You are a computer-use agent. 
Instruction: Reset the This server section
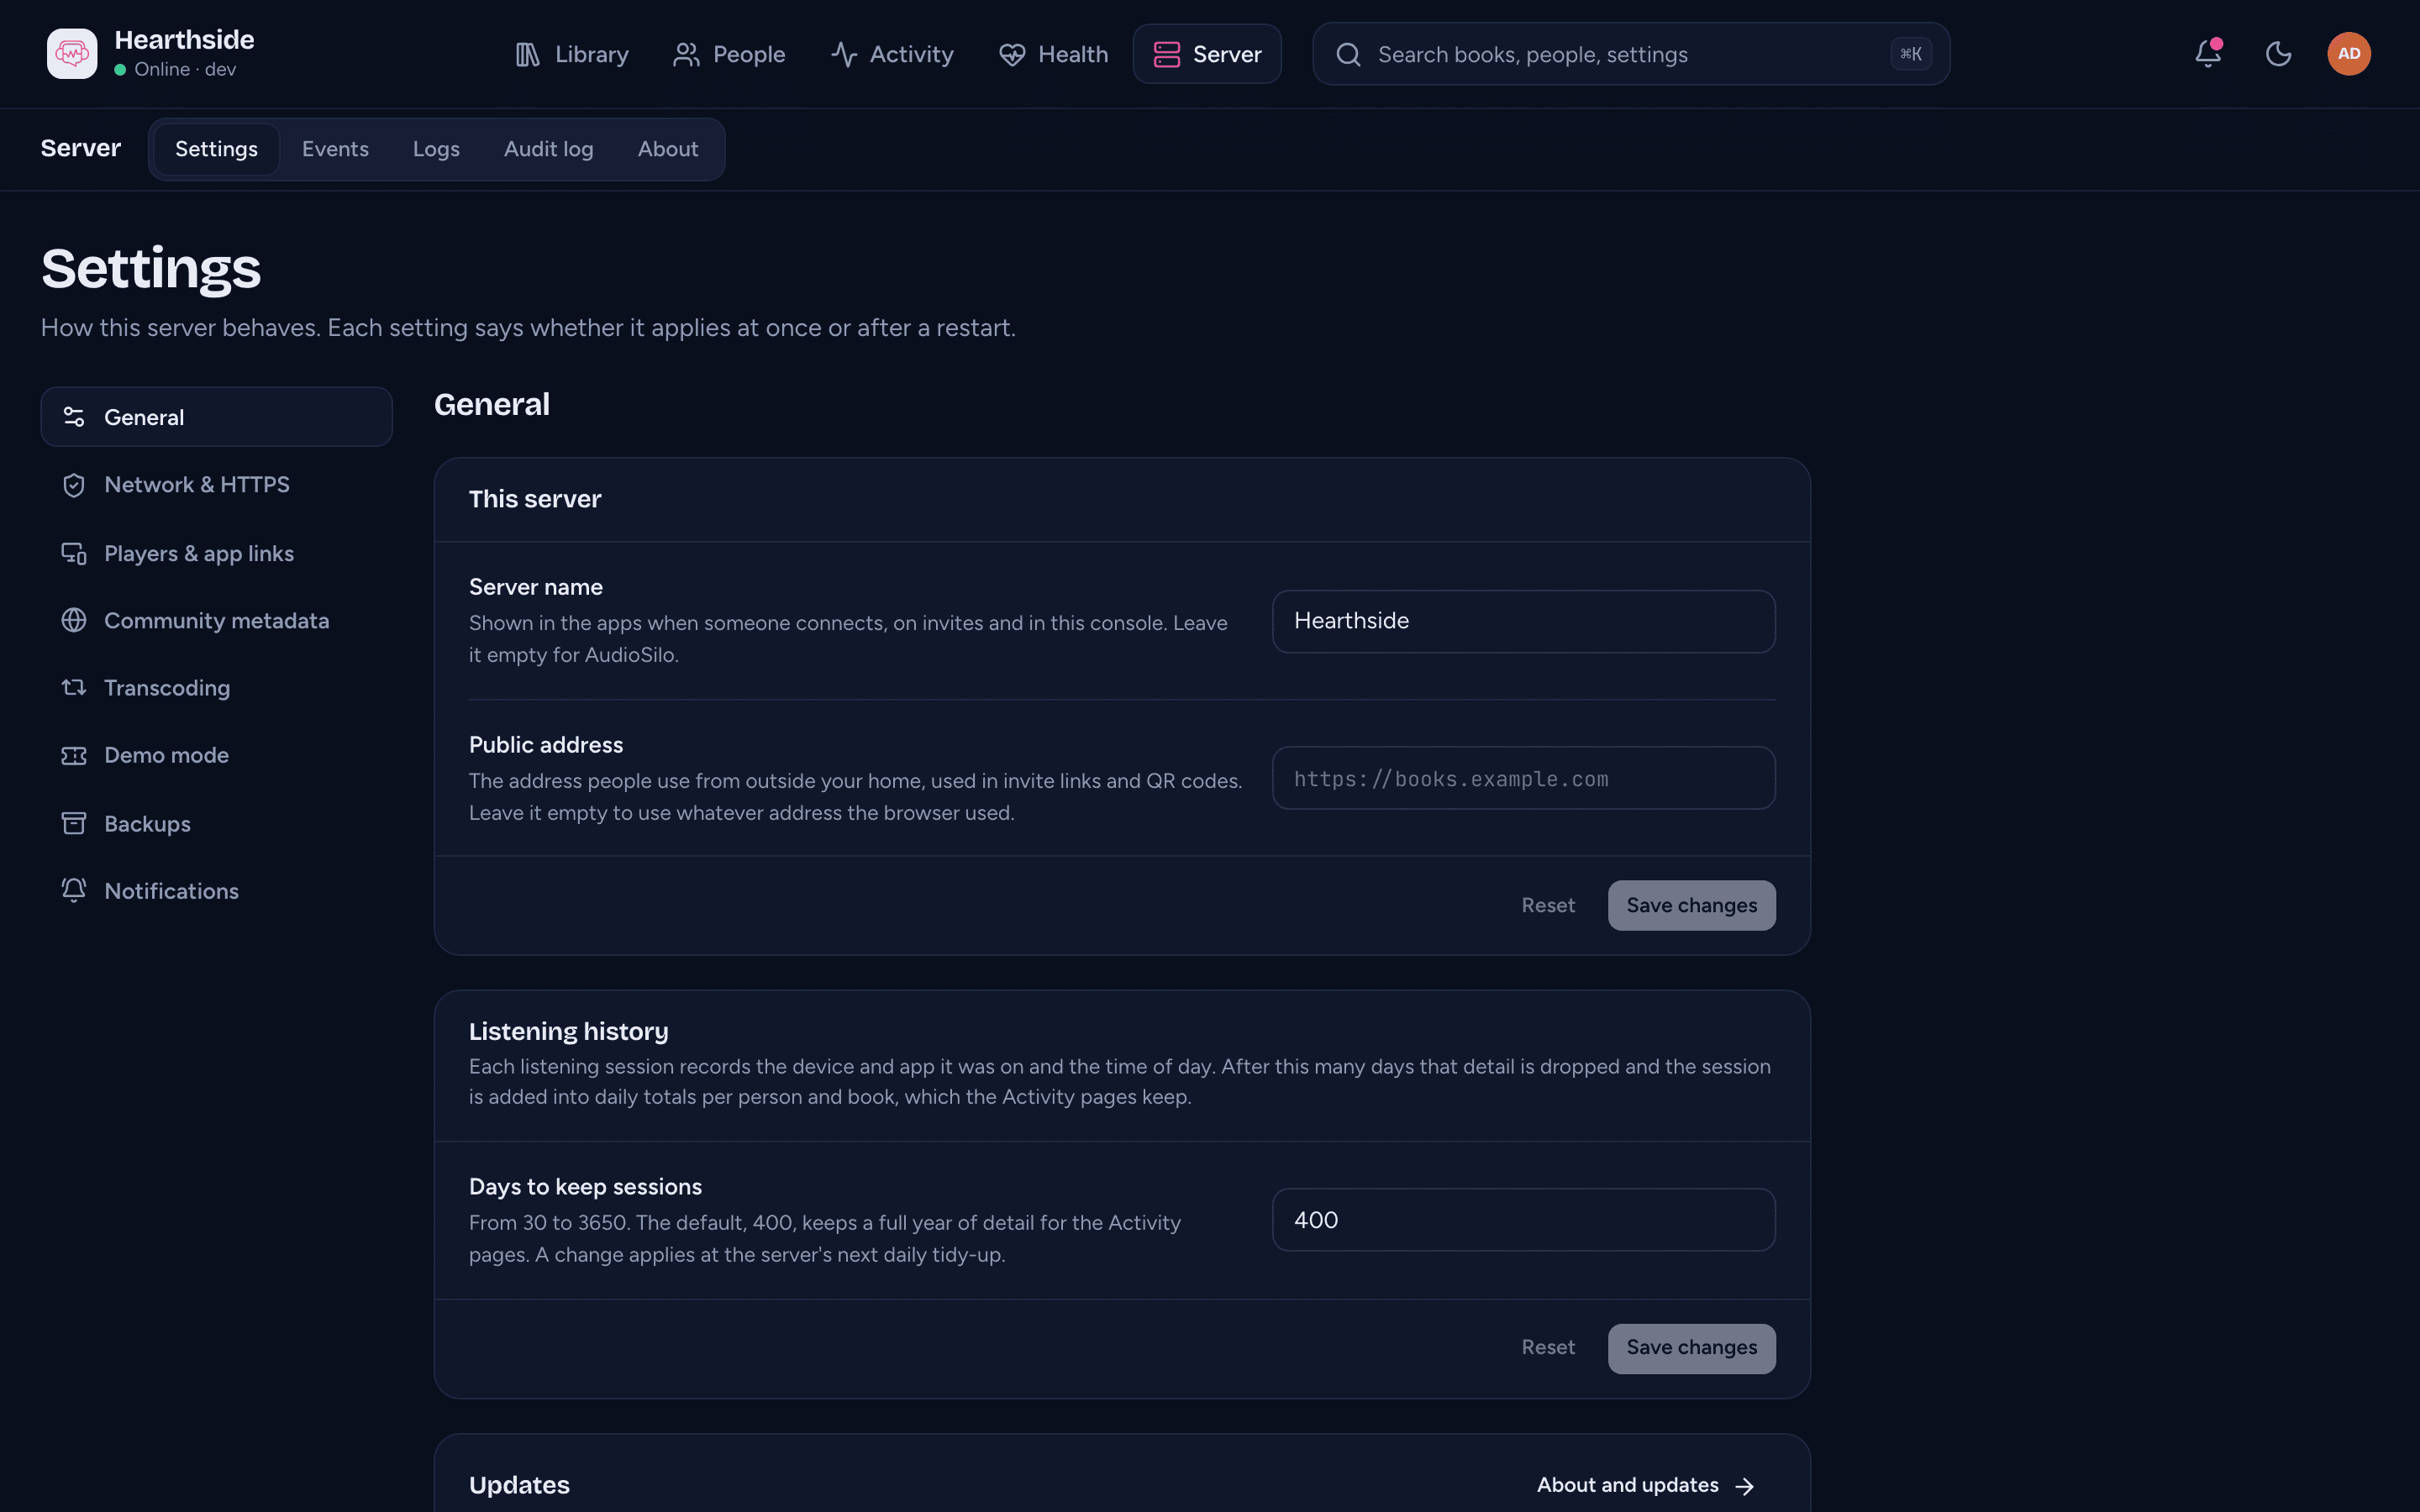click(1548, 905)
